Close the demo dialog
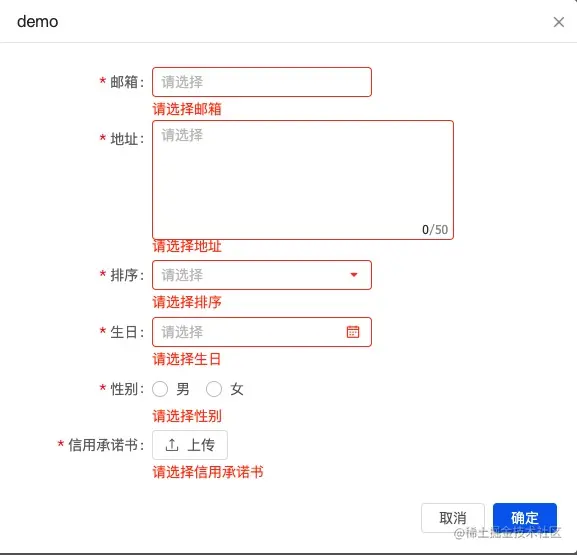This screenshot has height=555, width=577. coord(559,22)
